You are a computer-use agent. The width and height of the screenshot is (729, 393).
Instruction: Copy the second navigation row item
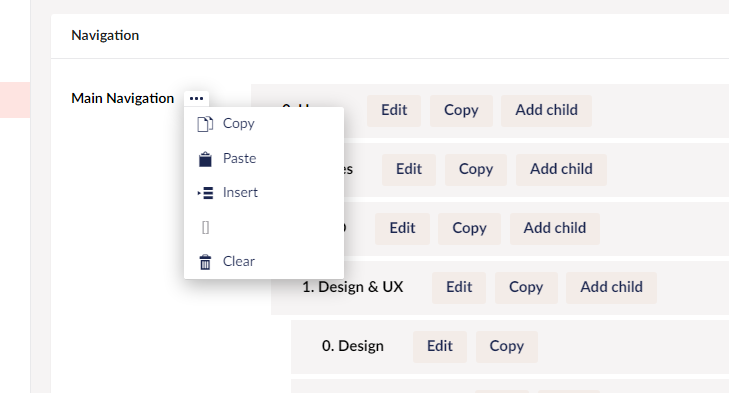point(476,170)
